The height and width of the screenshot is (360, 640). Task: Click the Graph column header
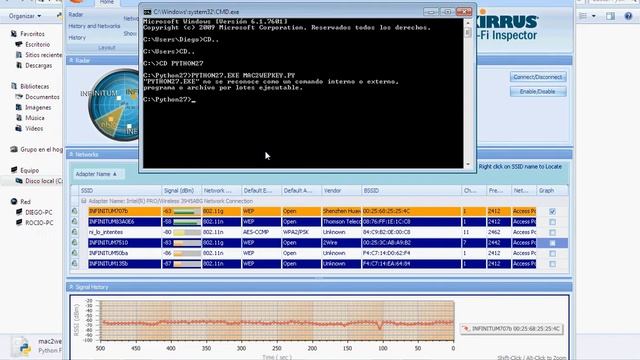pos(552,191)
